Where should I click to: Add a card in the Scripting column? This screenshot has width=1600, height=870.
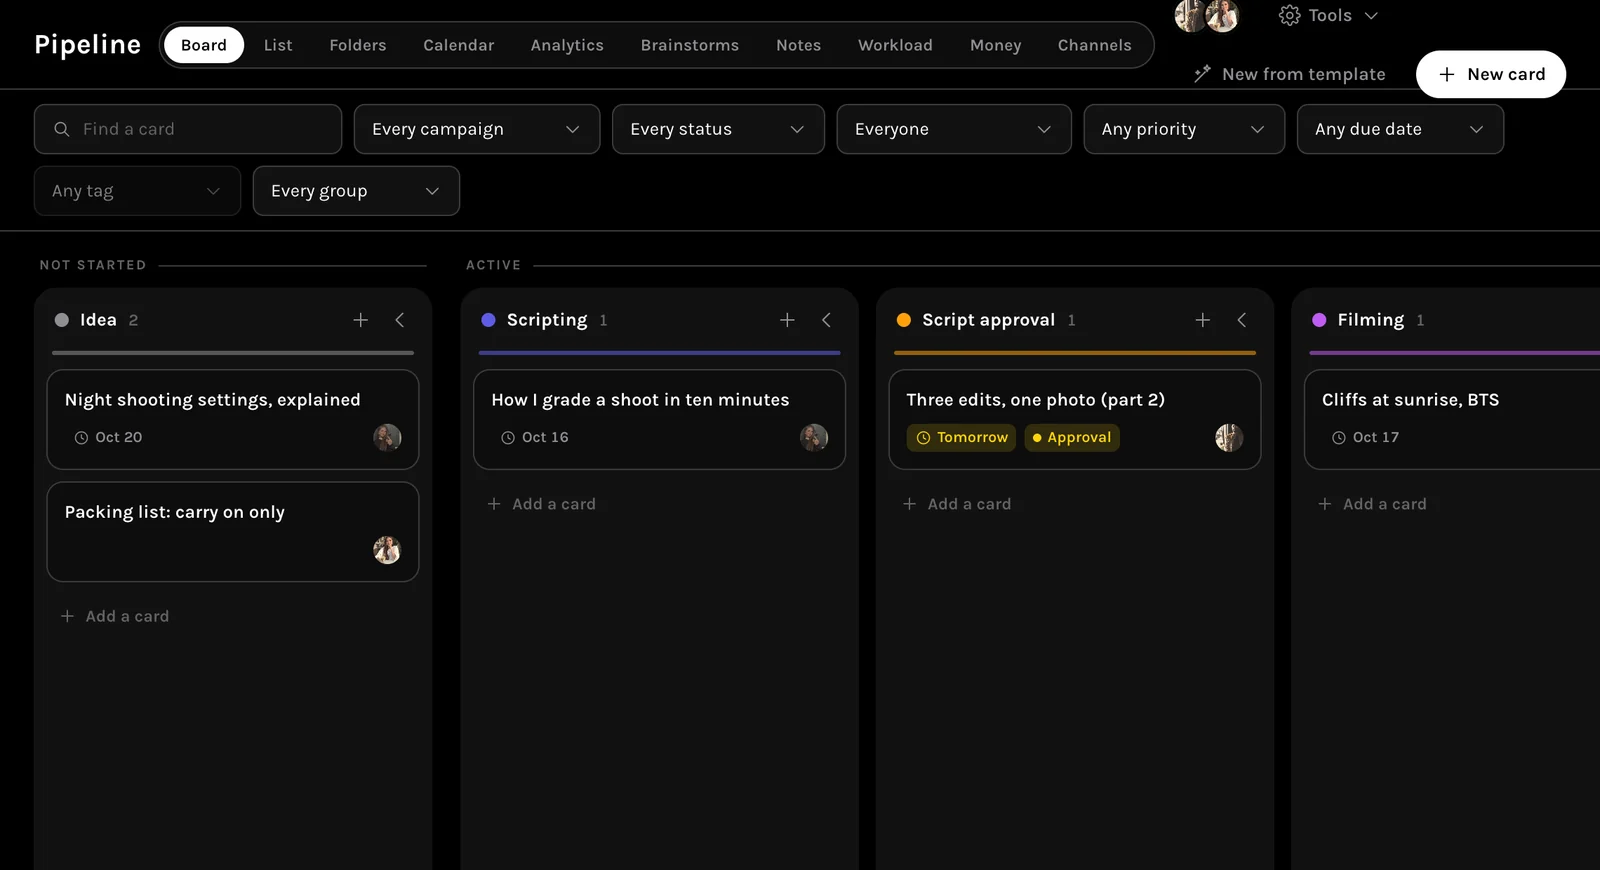point(541,504)
